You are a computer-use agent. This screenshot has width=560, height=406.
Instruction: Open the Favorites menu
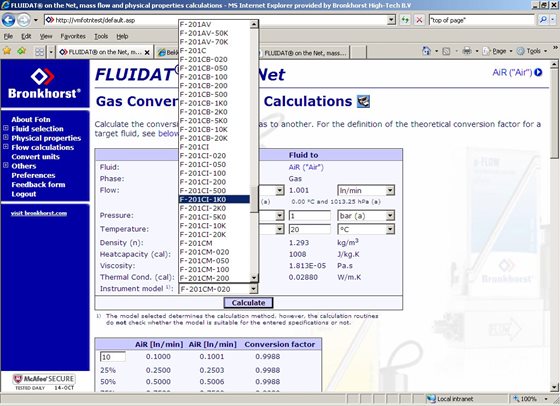pyautogui.click(x=73, y=36)
